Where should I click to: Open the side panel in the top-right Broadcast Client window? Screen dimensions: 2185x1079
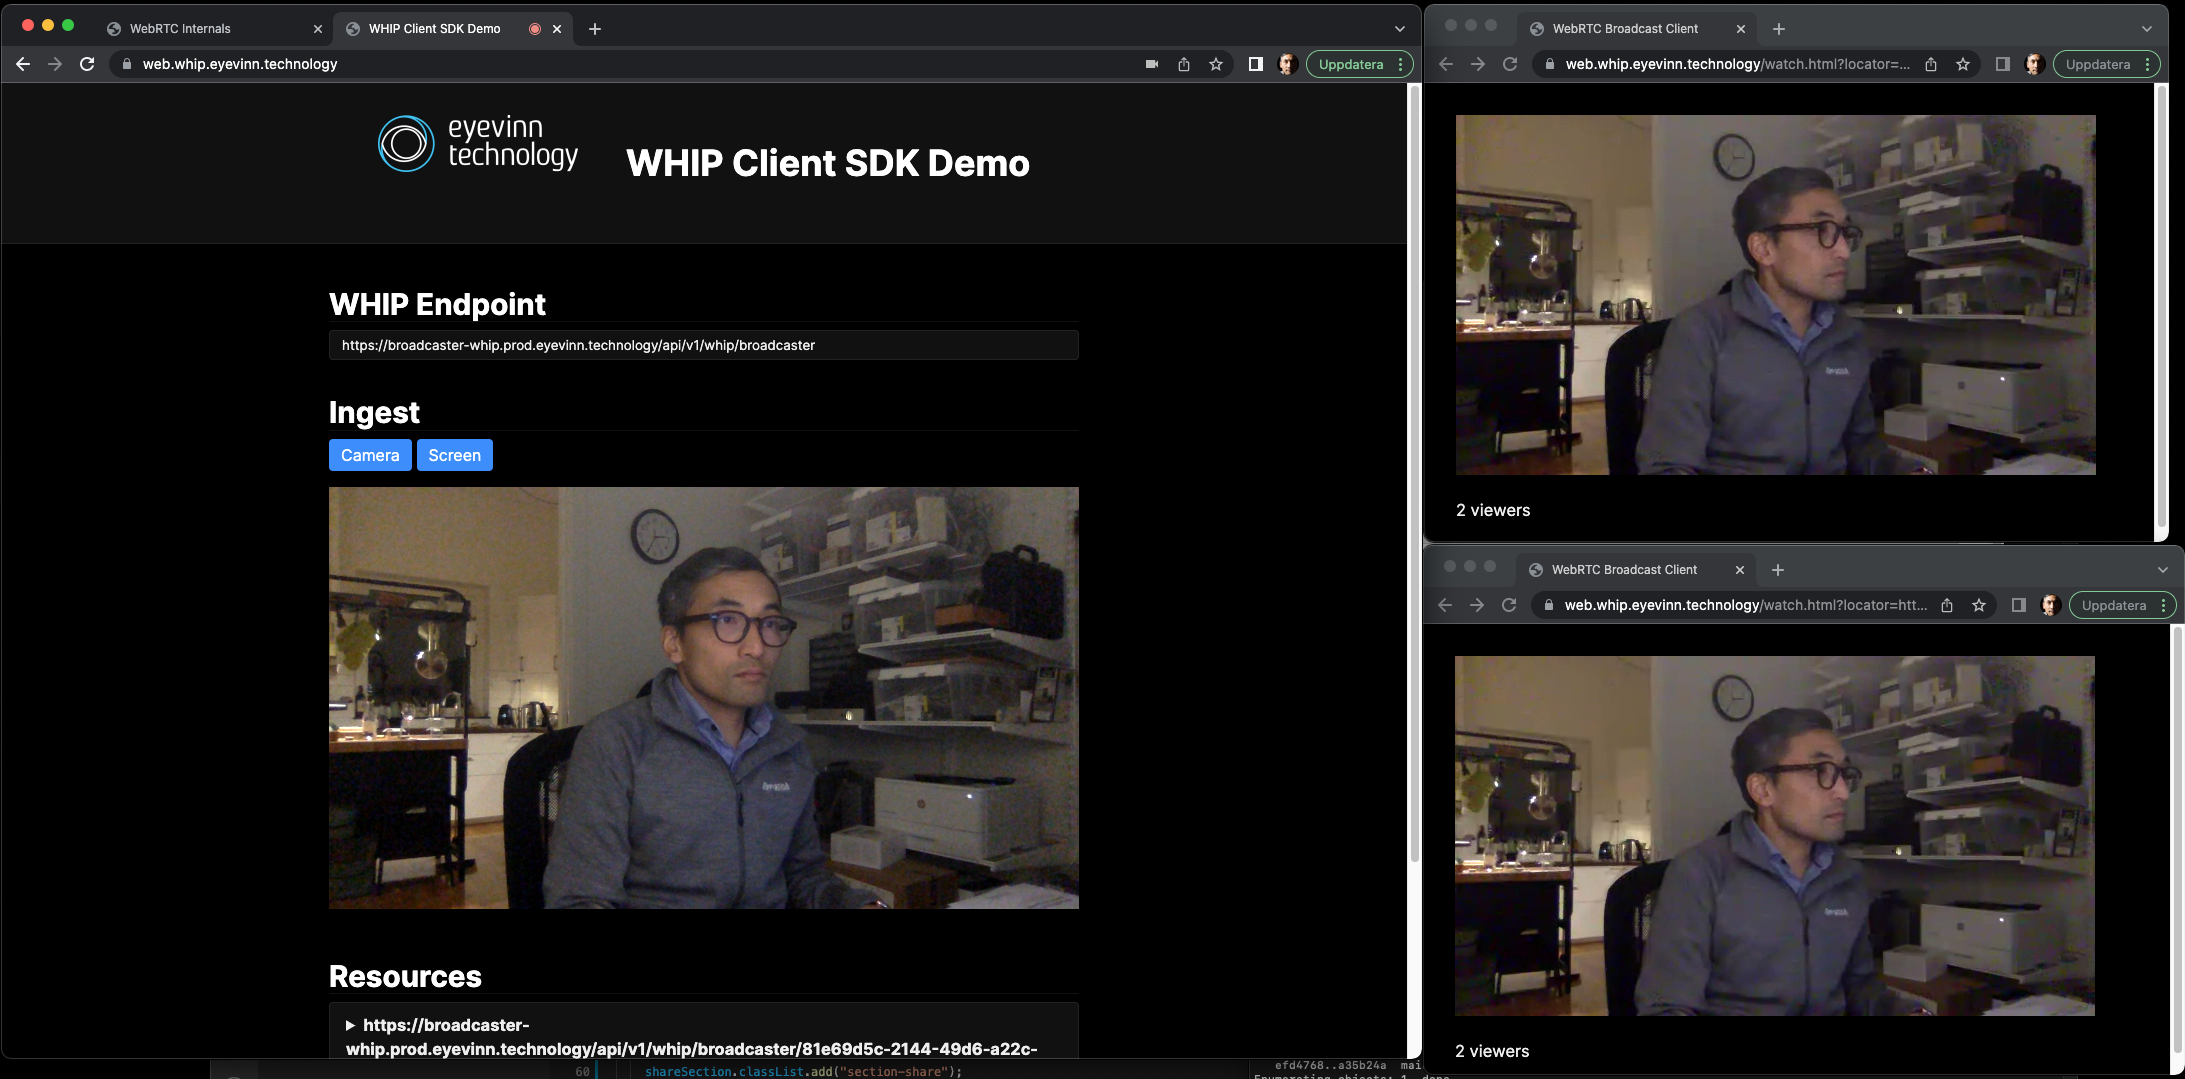[2003, 64]
